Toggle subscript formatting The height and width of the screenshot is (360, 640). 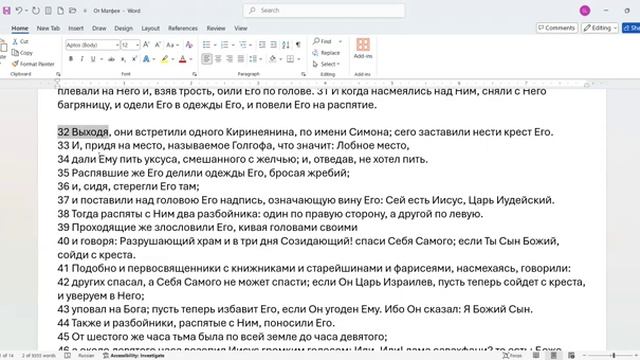[123, 59]
